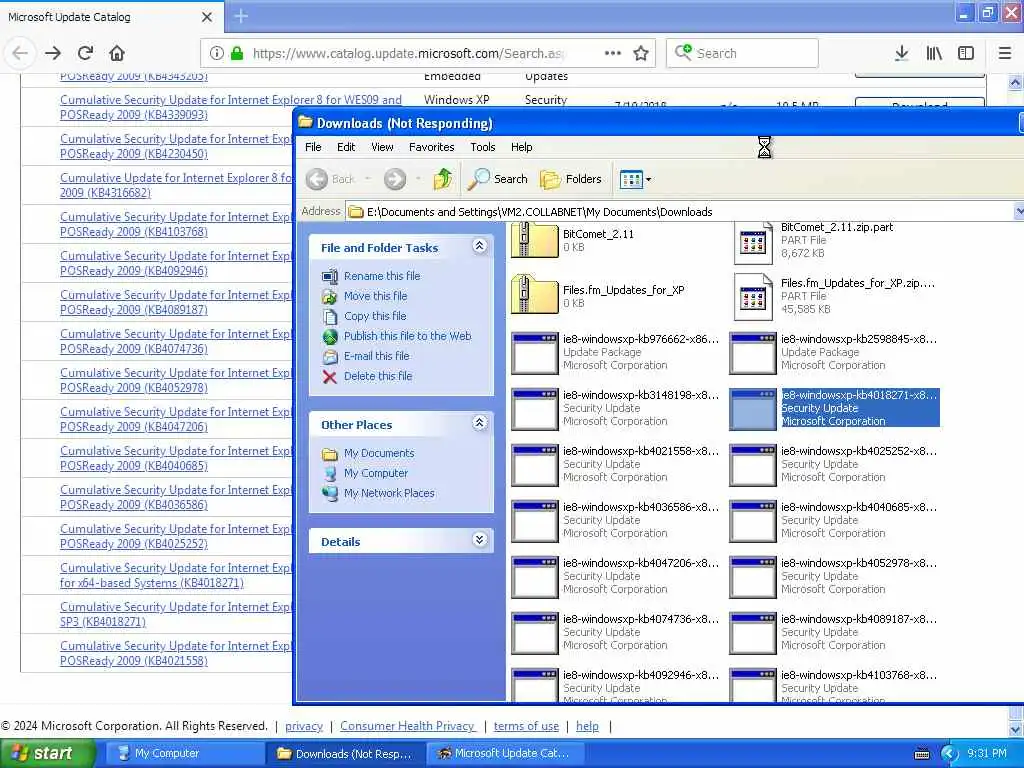
Task: Click the Explorer Address path field
Action: coord(678,212)
